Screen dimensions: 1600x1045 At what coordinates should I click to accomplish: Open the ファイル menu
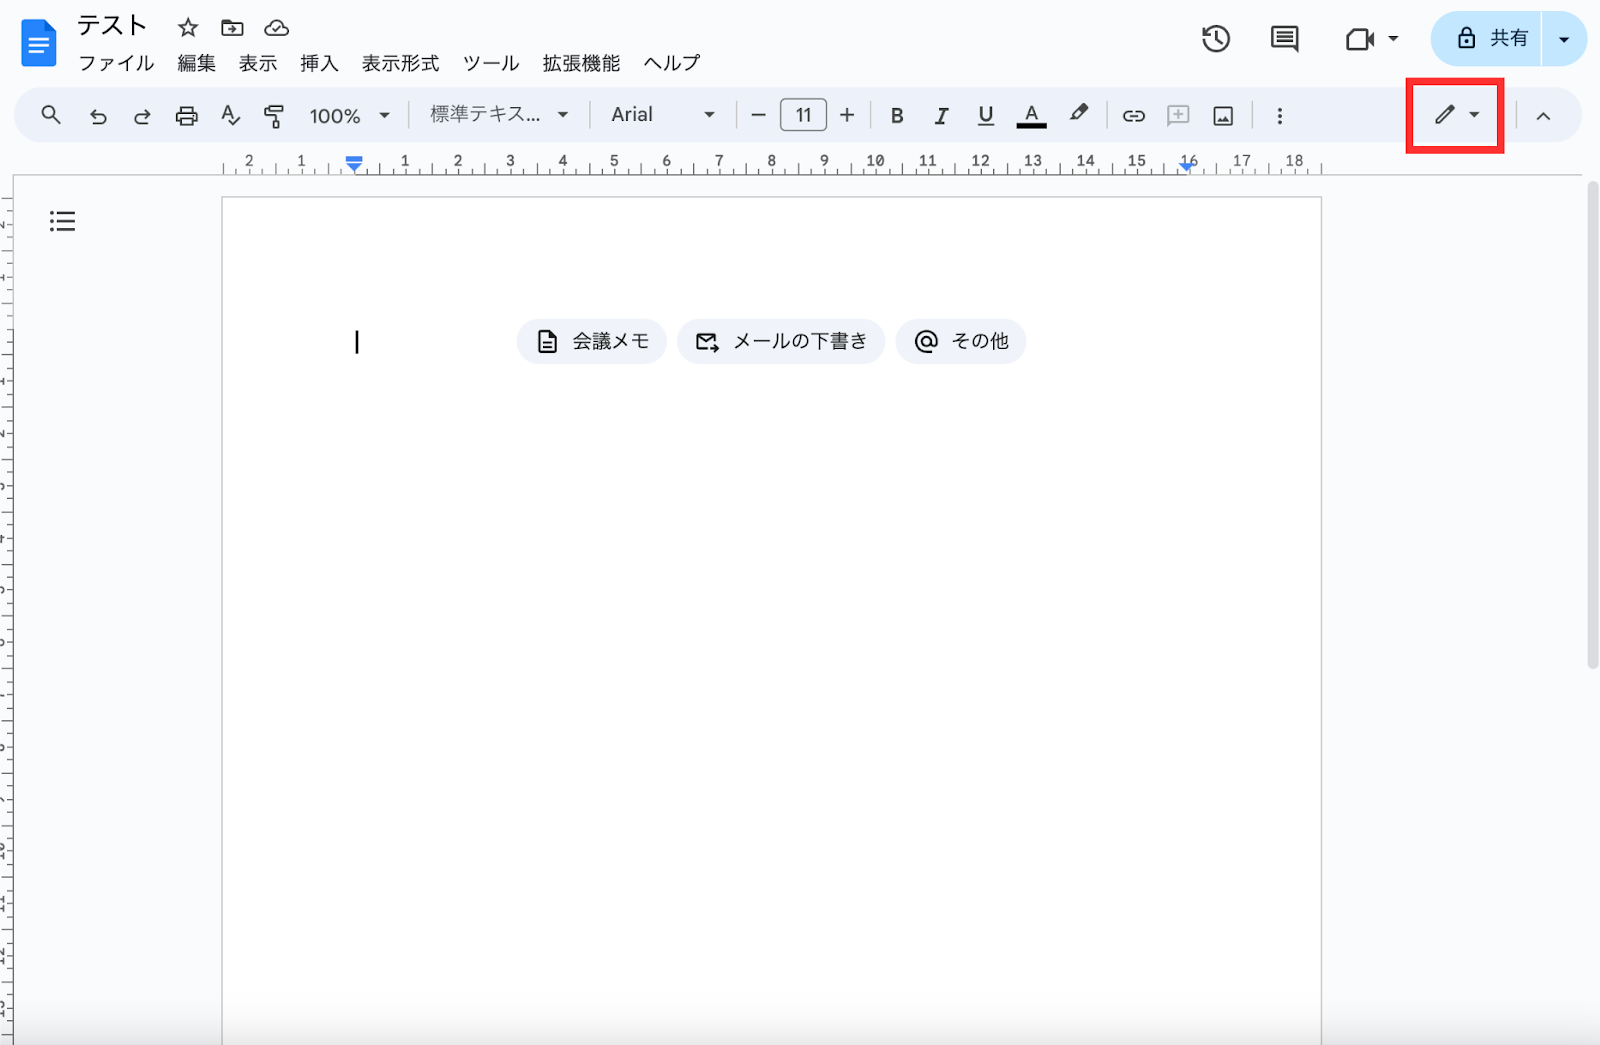click(116, 63)
